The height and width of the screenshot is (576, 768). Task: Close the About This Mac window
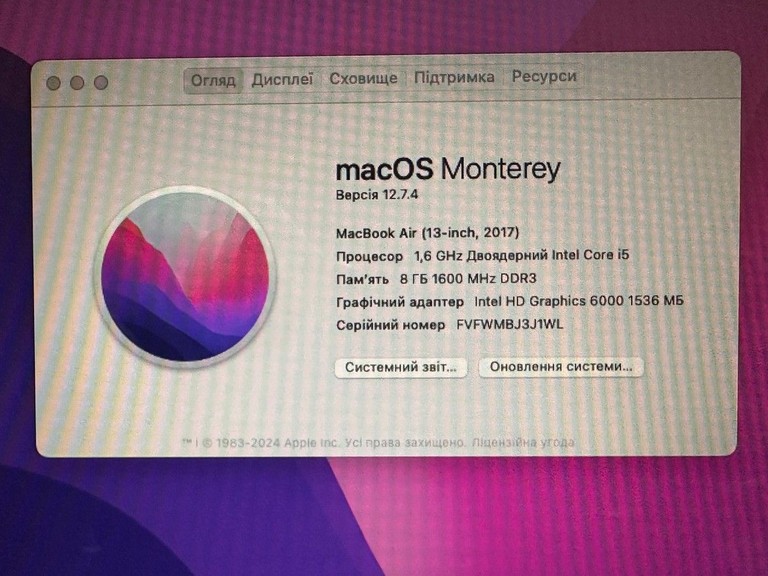pos(53,83)
